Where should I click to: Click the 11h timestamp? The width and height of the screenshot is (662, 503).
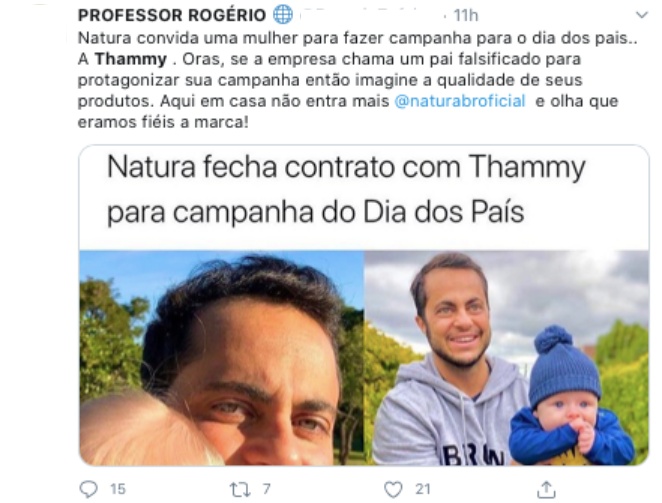coord(466,16)
